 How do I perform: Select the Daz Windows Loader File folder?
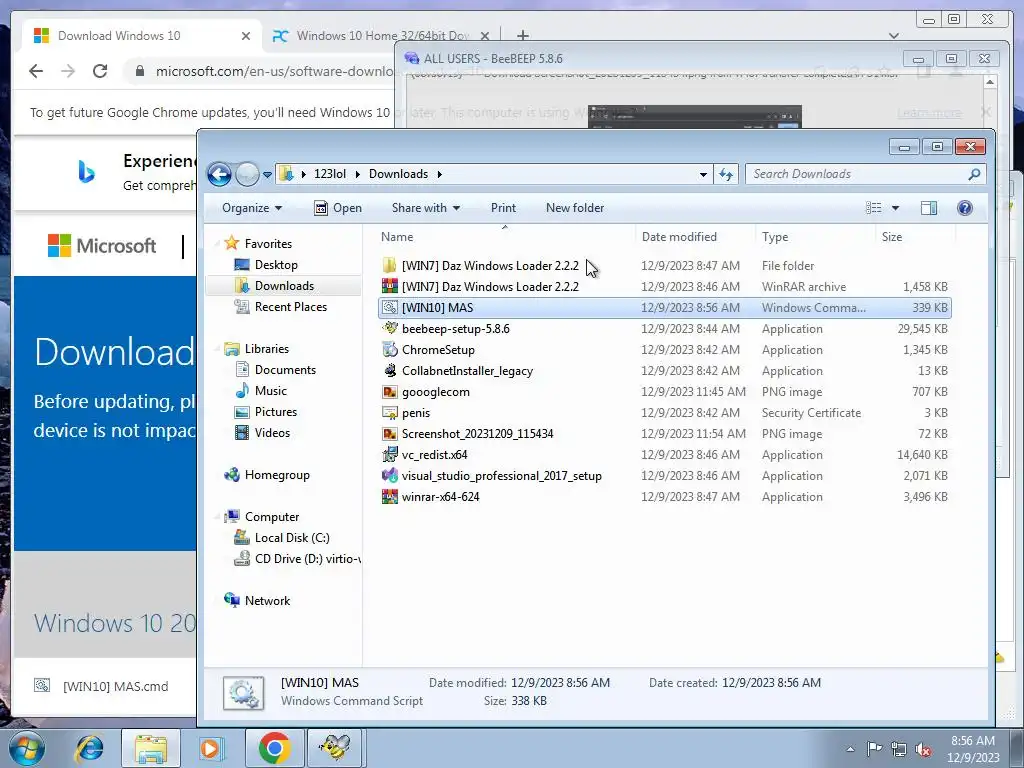point(665,266)
